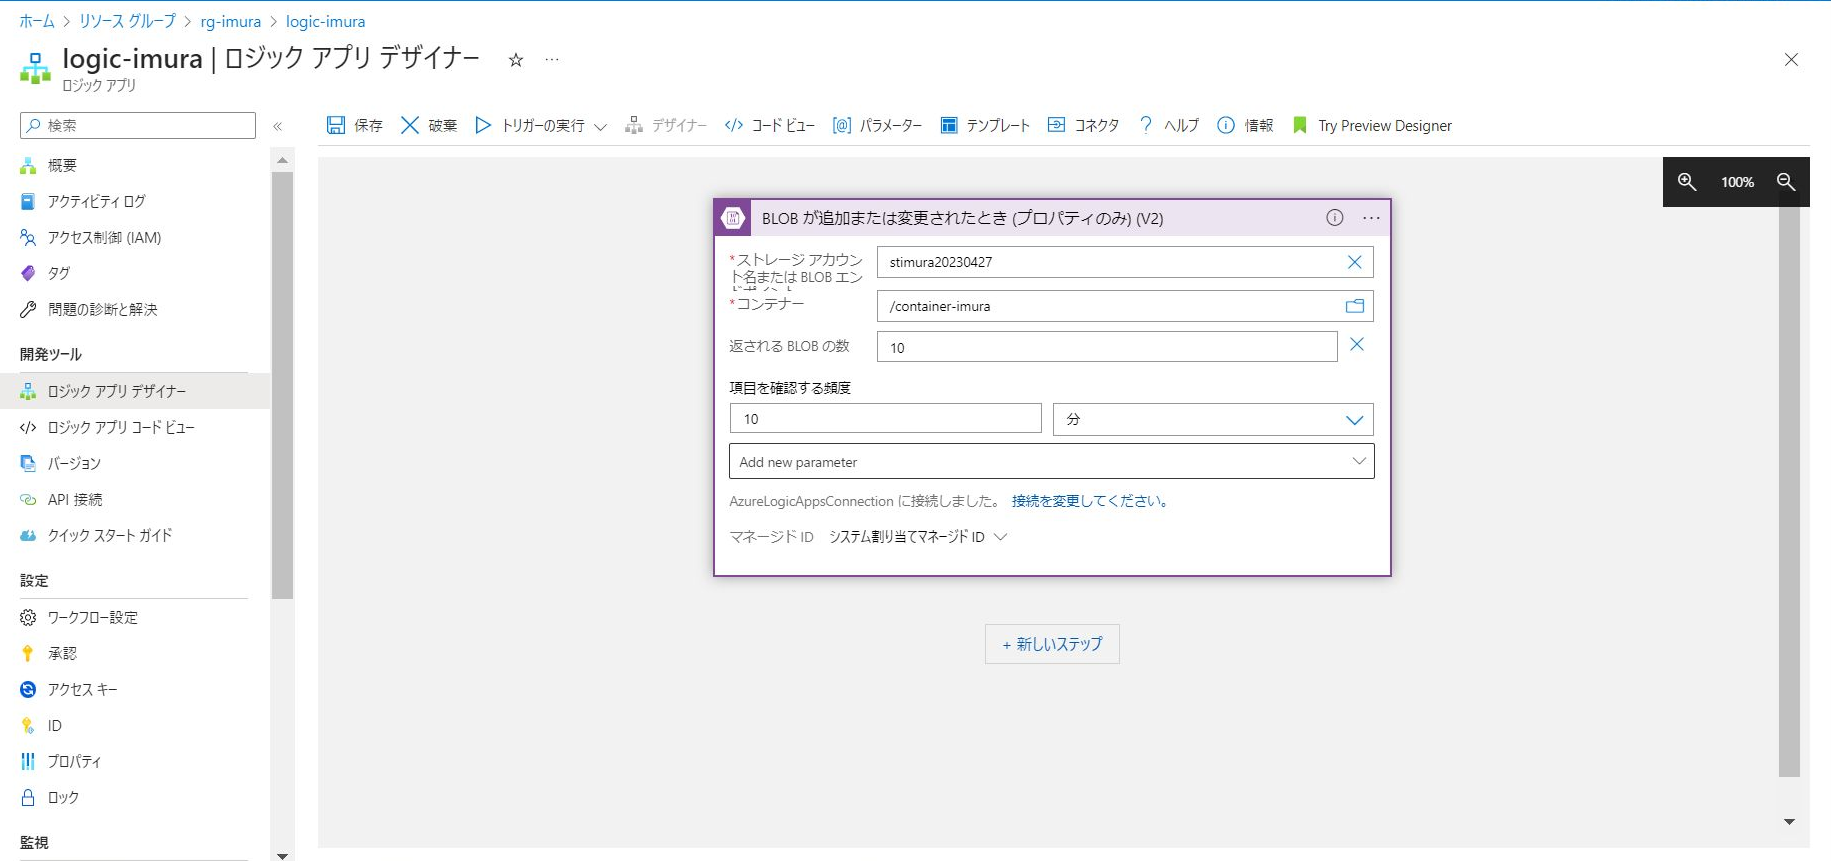
Task: Try Preview Designer
Action: [x=1372, y=125]
